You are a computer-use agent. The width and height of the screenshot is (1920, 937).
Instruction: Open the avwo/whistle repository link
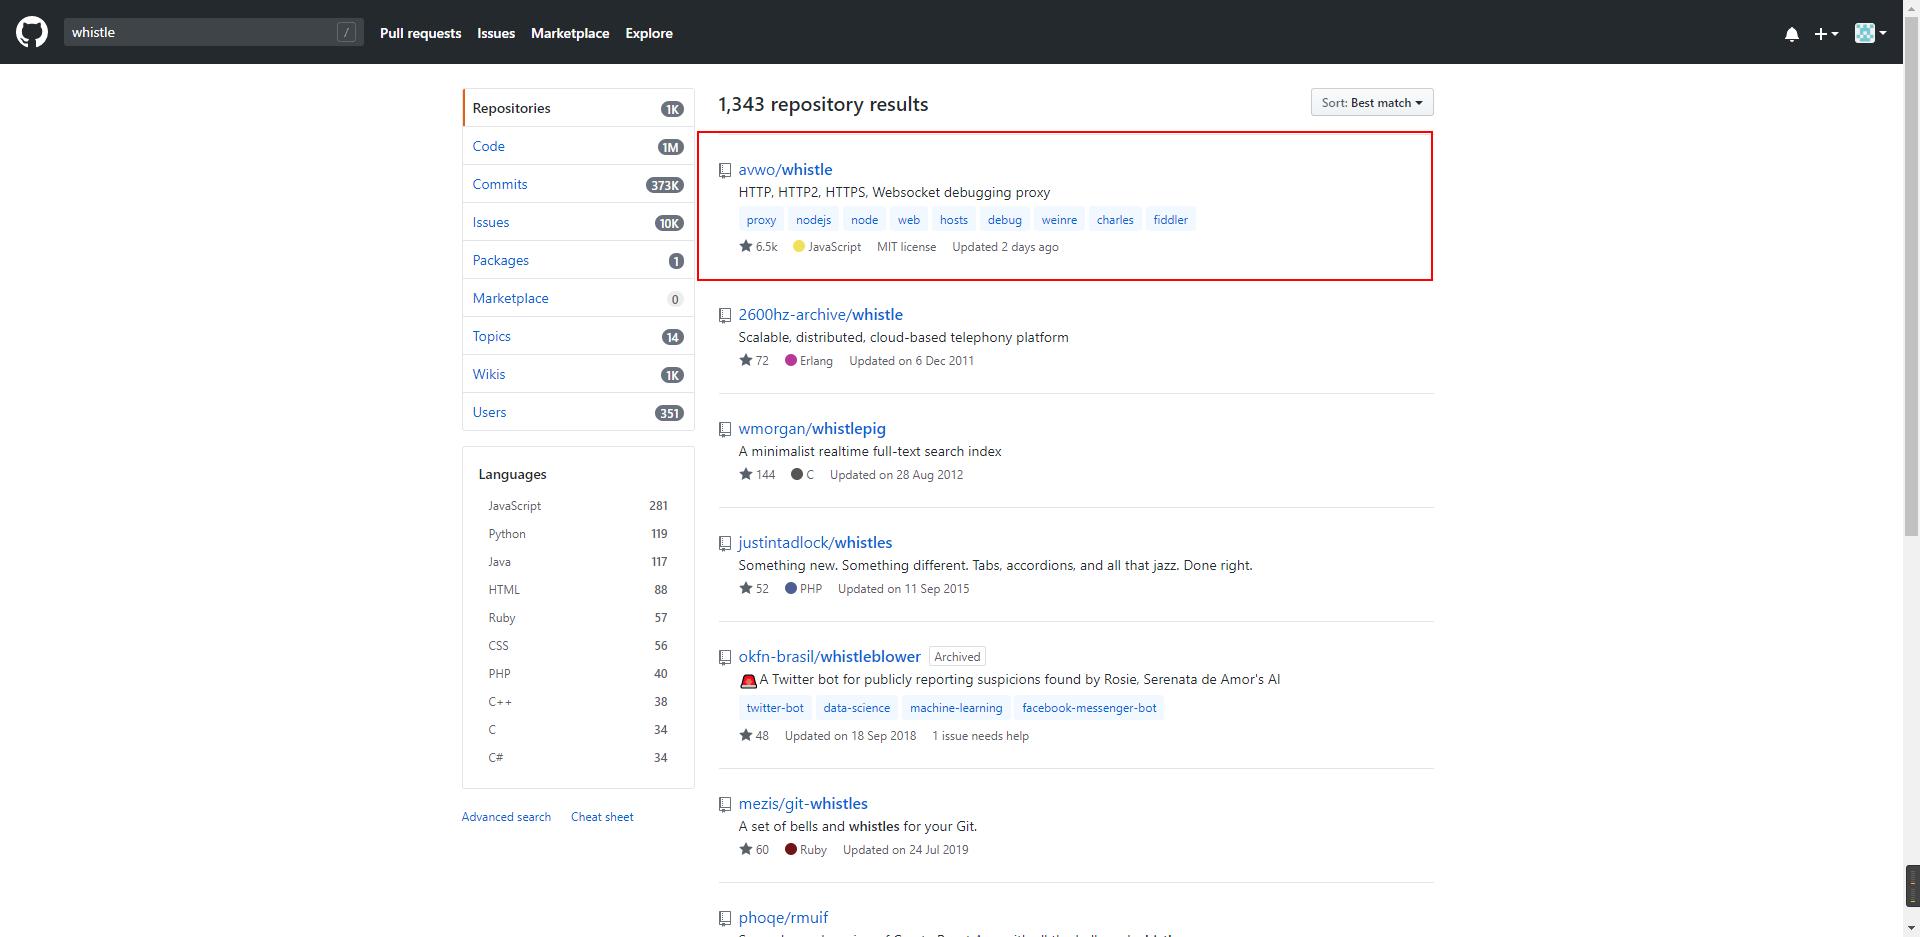(x=785, y=170)
